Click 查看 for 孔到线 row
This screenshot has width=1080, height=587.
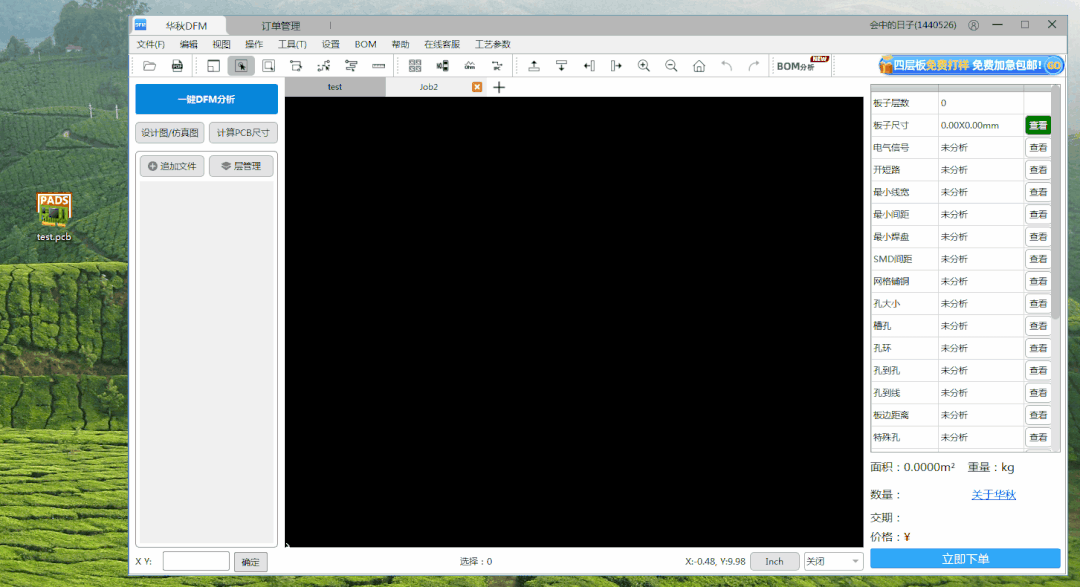[1038, 393]
